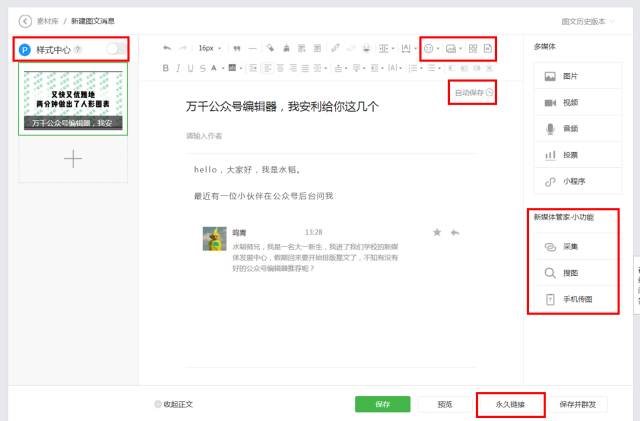Open the 采集 collection tool
The height and width of the screenshot is (421, 640).
[575, 247]
